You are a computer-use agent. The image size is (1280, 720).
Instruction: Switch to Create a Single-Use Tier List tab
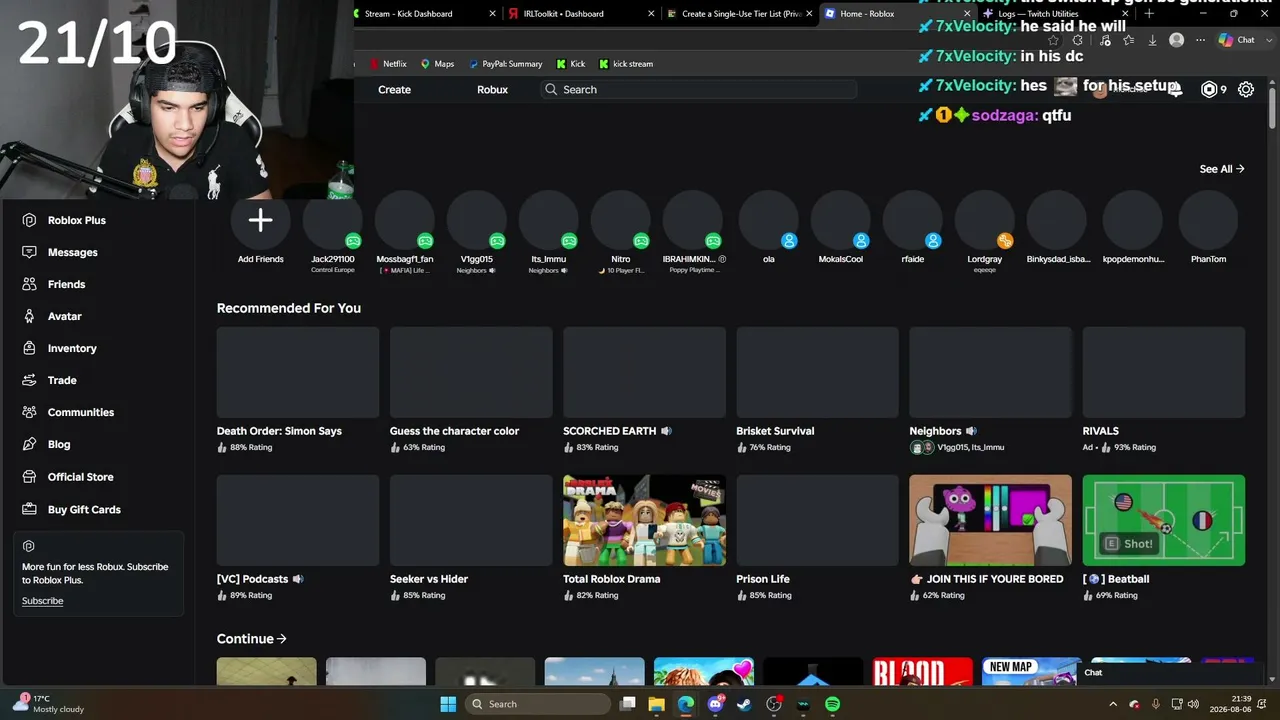tap(739, 14)
